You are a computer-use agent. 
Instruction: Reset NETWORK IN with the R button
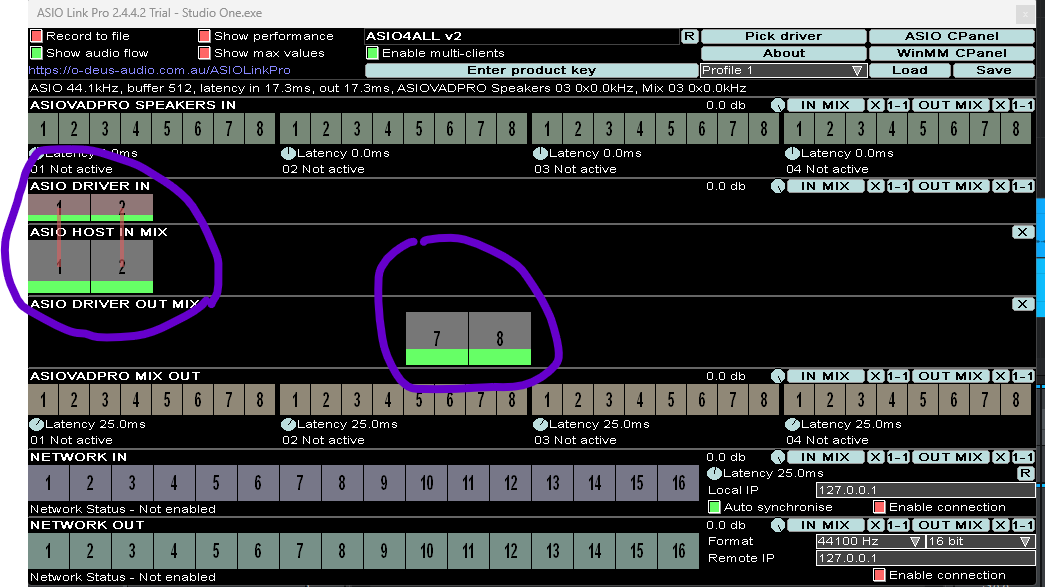pos(1025,474)
